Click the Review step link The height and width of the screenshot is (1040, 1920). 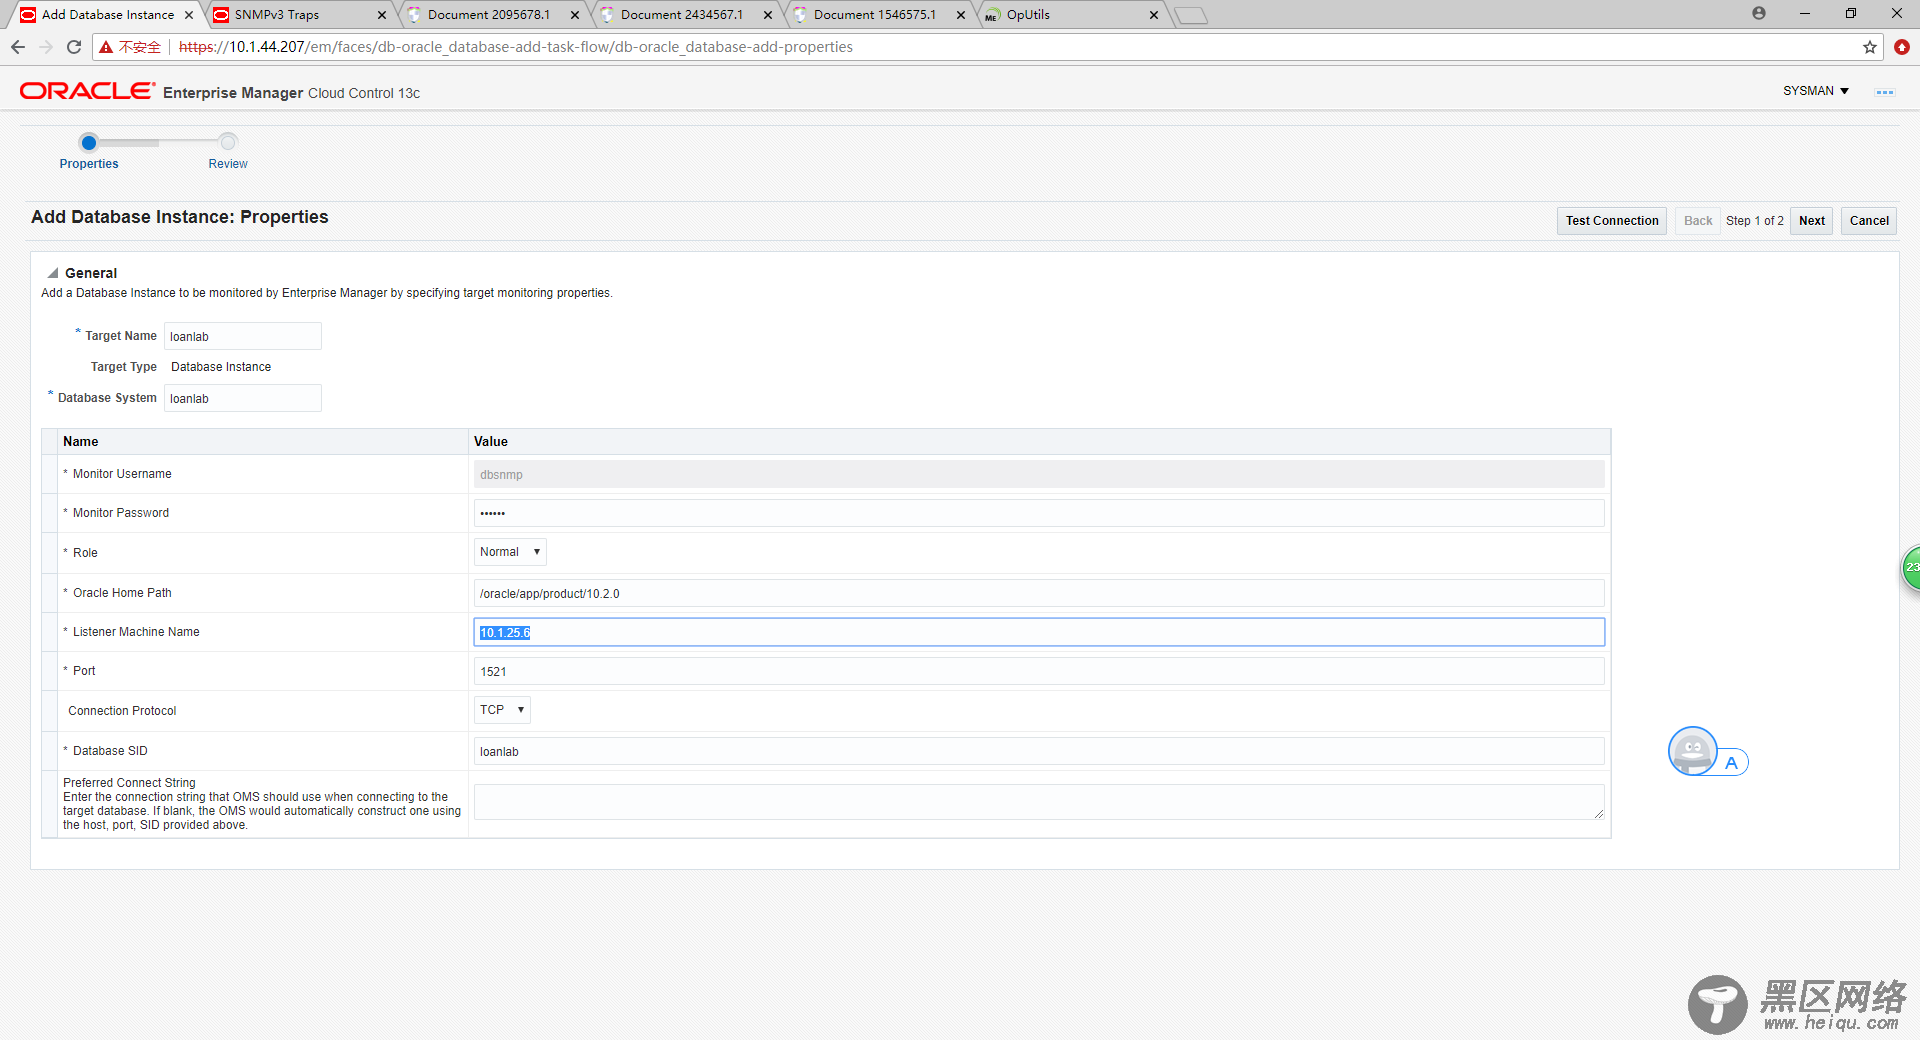(228, 164)
